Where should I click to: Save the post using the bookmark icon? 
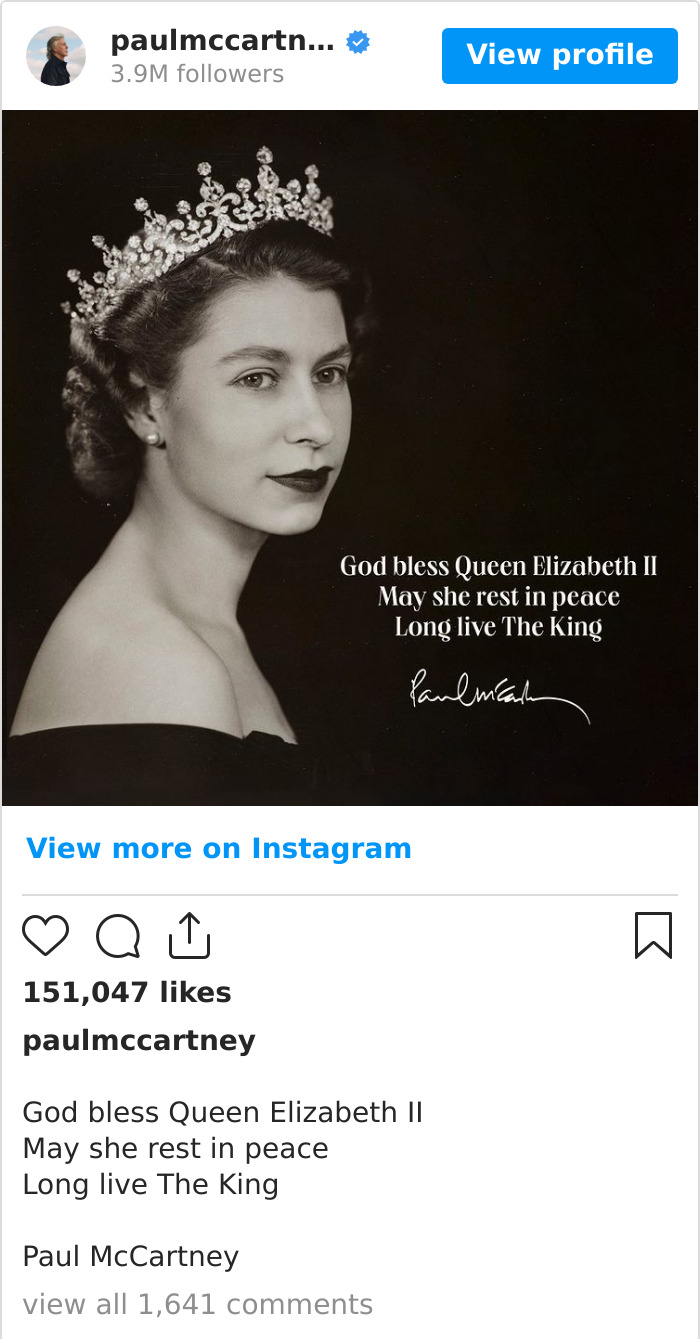click(x=654, y=935)
